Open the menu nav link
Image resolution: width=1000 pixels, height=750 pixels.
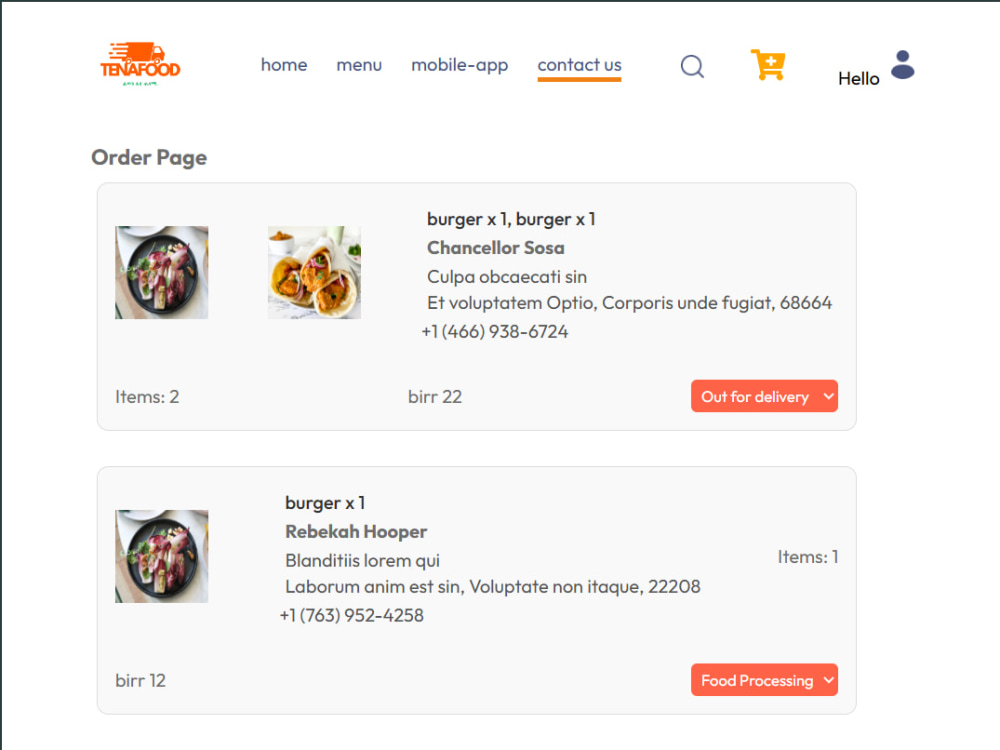359,64
